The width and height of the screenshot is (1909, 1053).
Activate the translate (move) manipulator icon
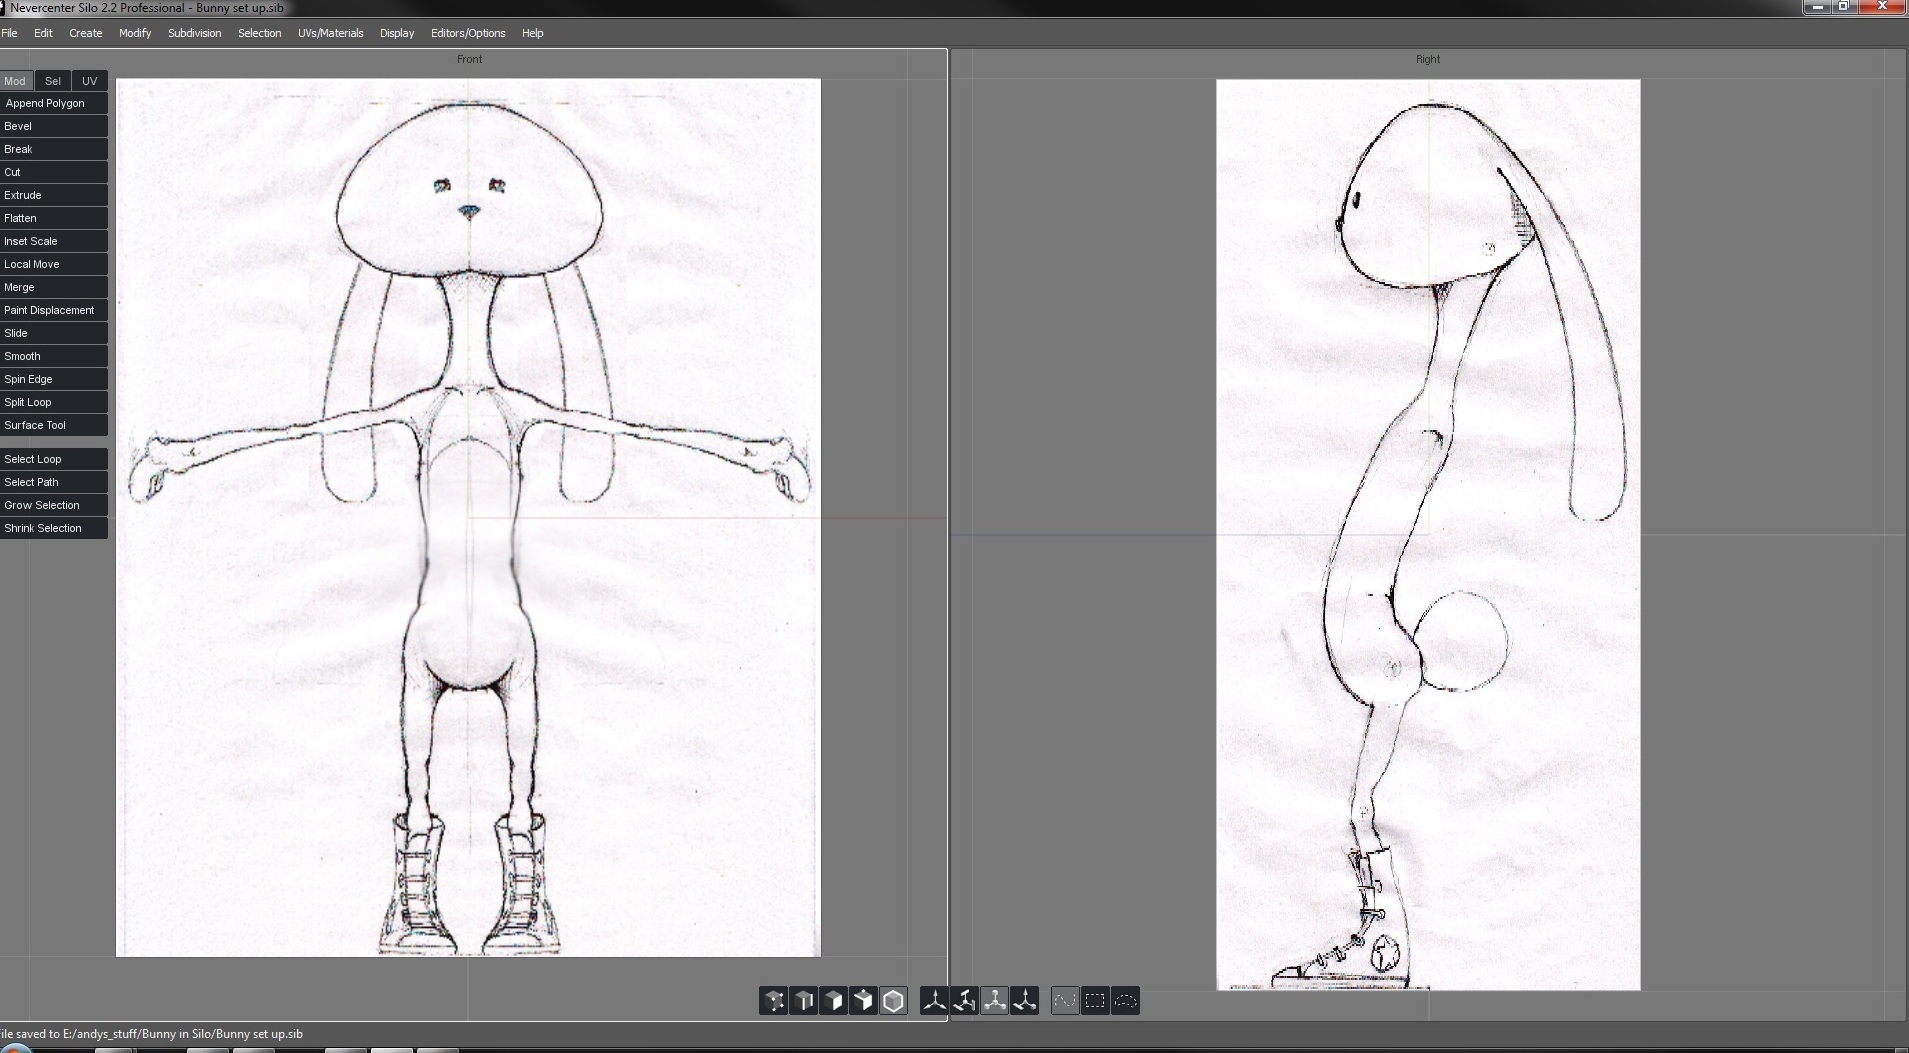click(935, 1001)
